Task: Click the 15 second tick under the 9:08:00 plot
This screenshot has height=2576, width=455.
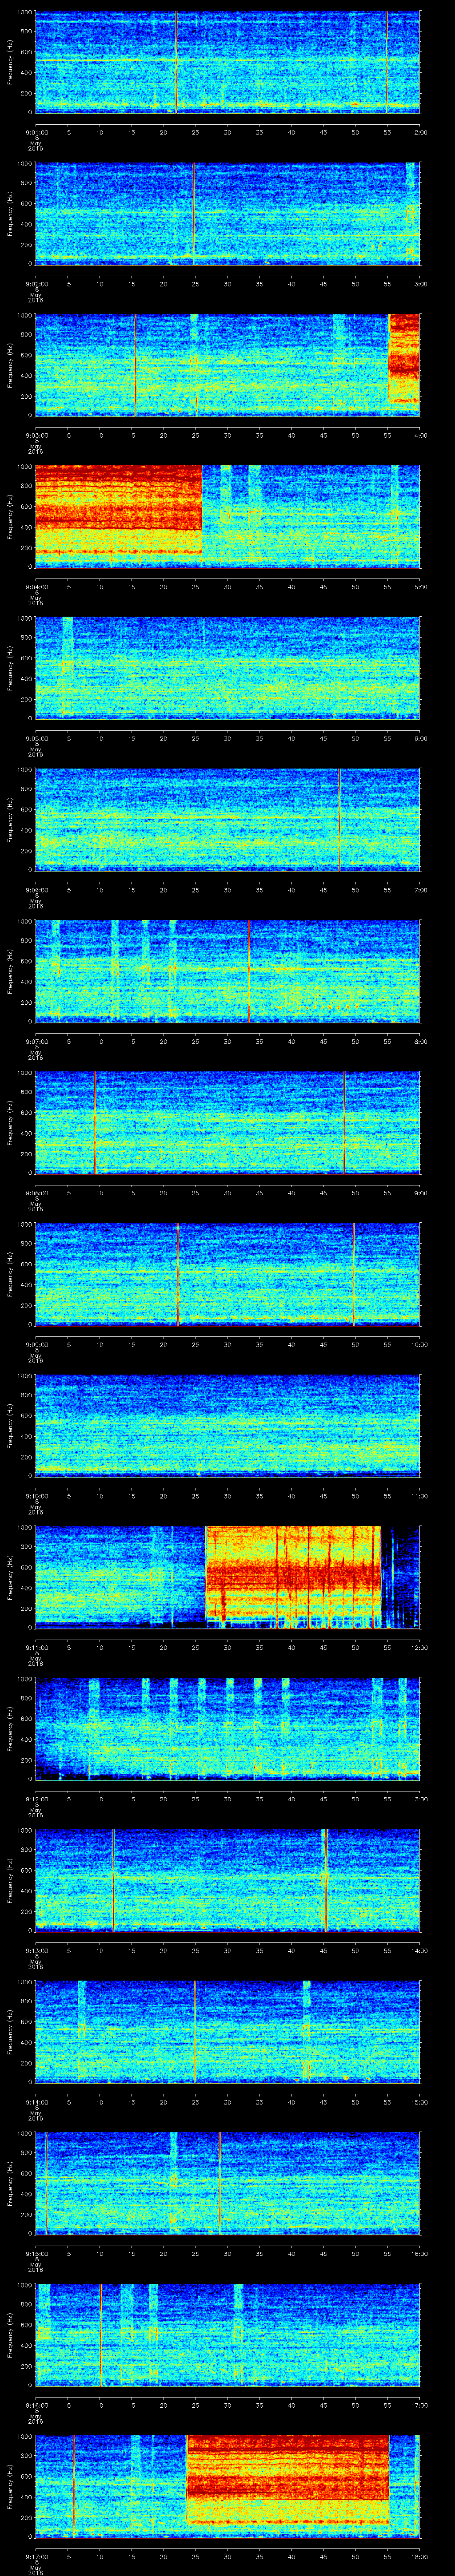Action: tap(131, 1193)
